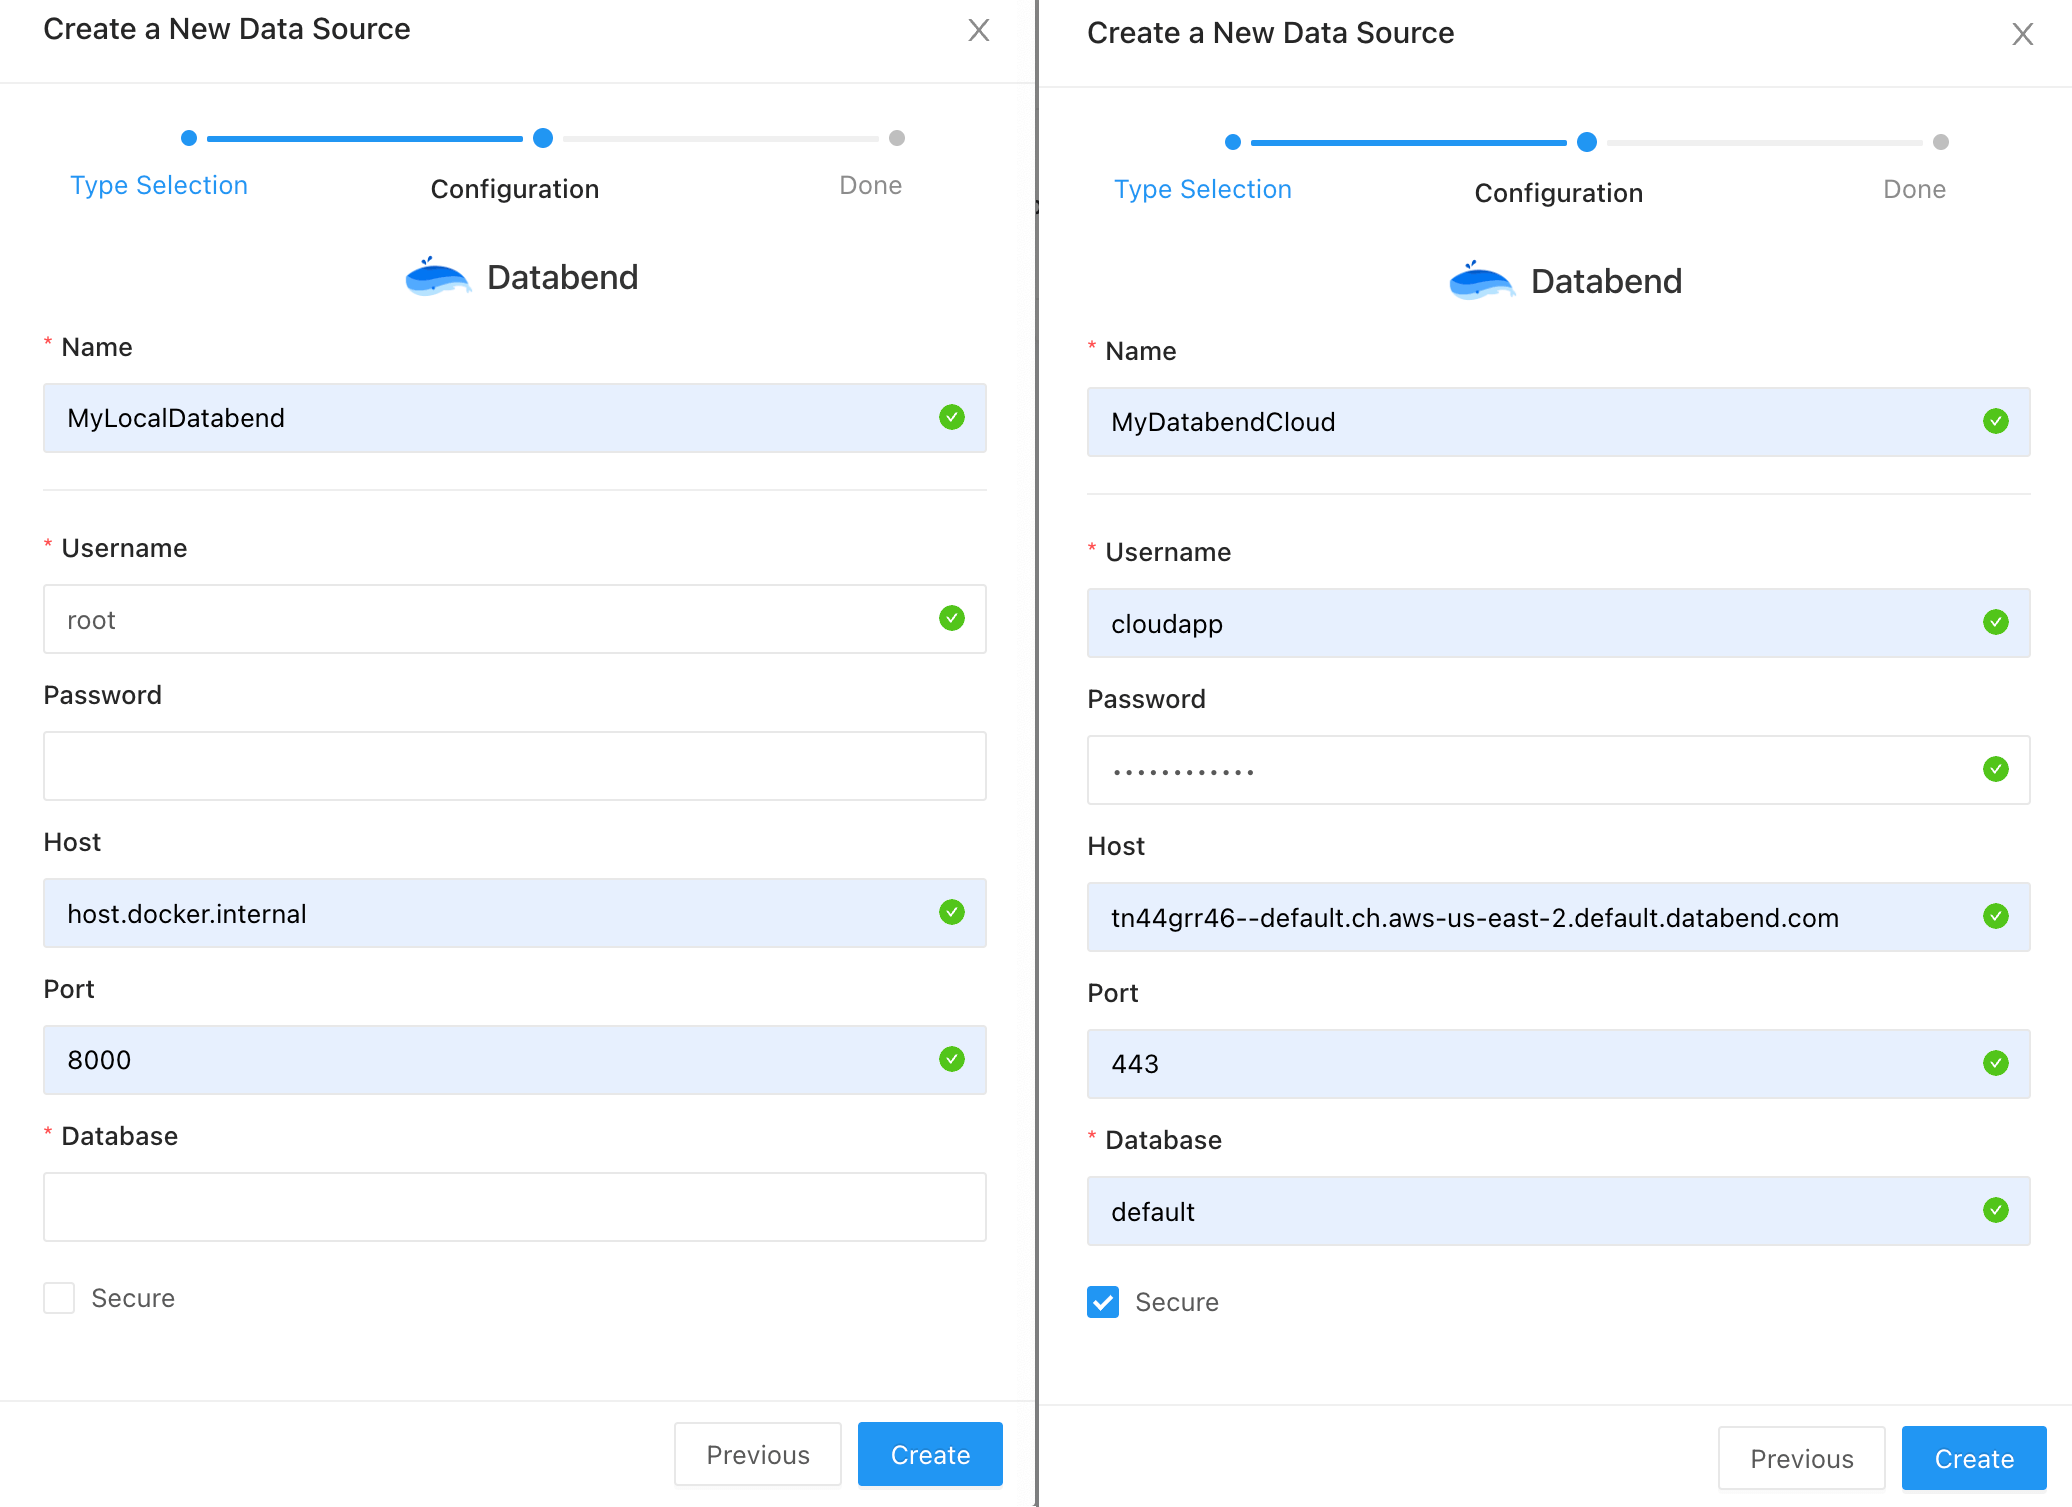Click the Databend title text in left dialog
The image size is (2072, 1507).
point(563,277)
